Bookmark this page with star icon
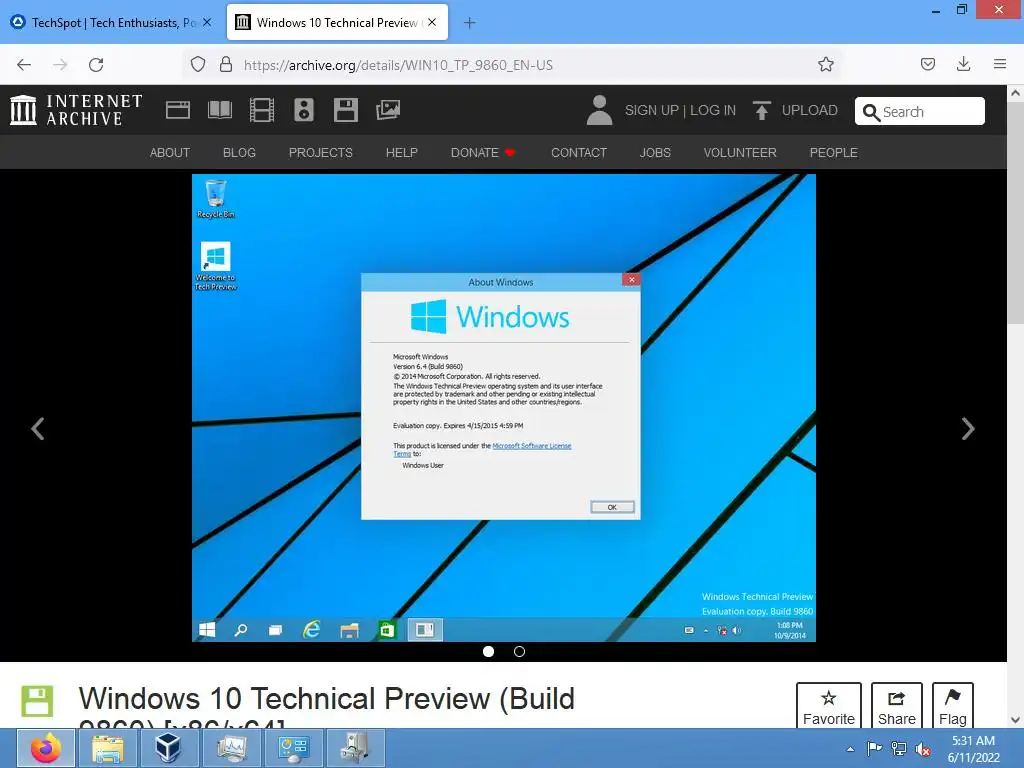The width and height of the screenshot is (1024, 768). [x=825, y=64]
